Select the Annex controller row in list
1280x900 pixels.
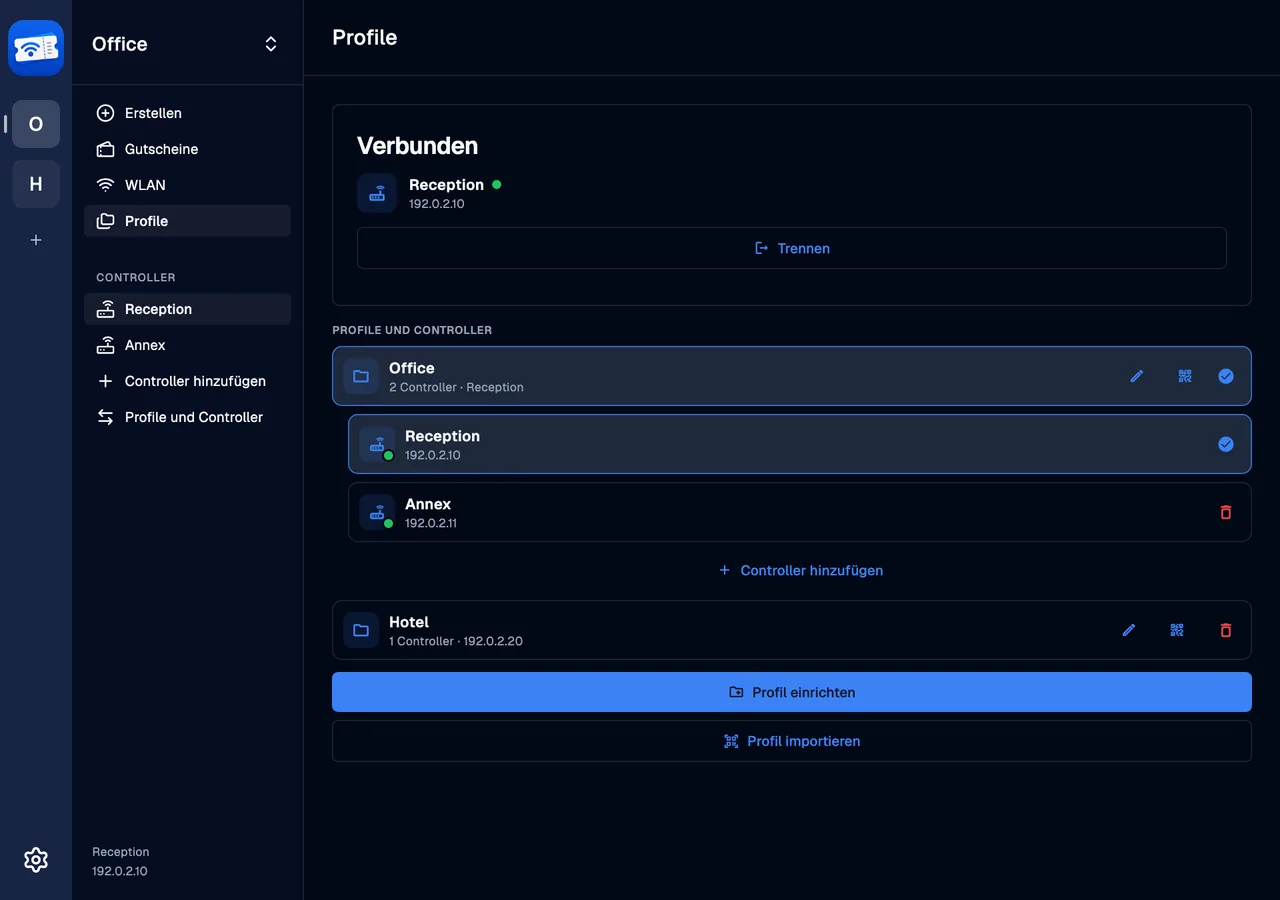[x=800, y=512]
